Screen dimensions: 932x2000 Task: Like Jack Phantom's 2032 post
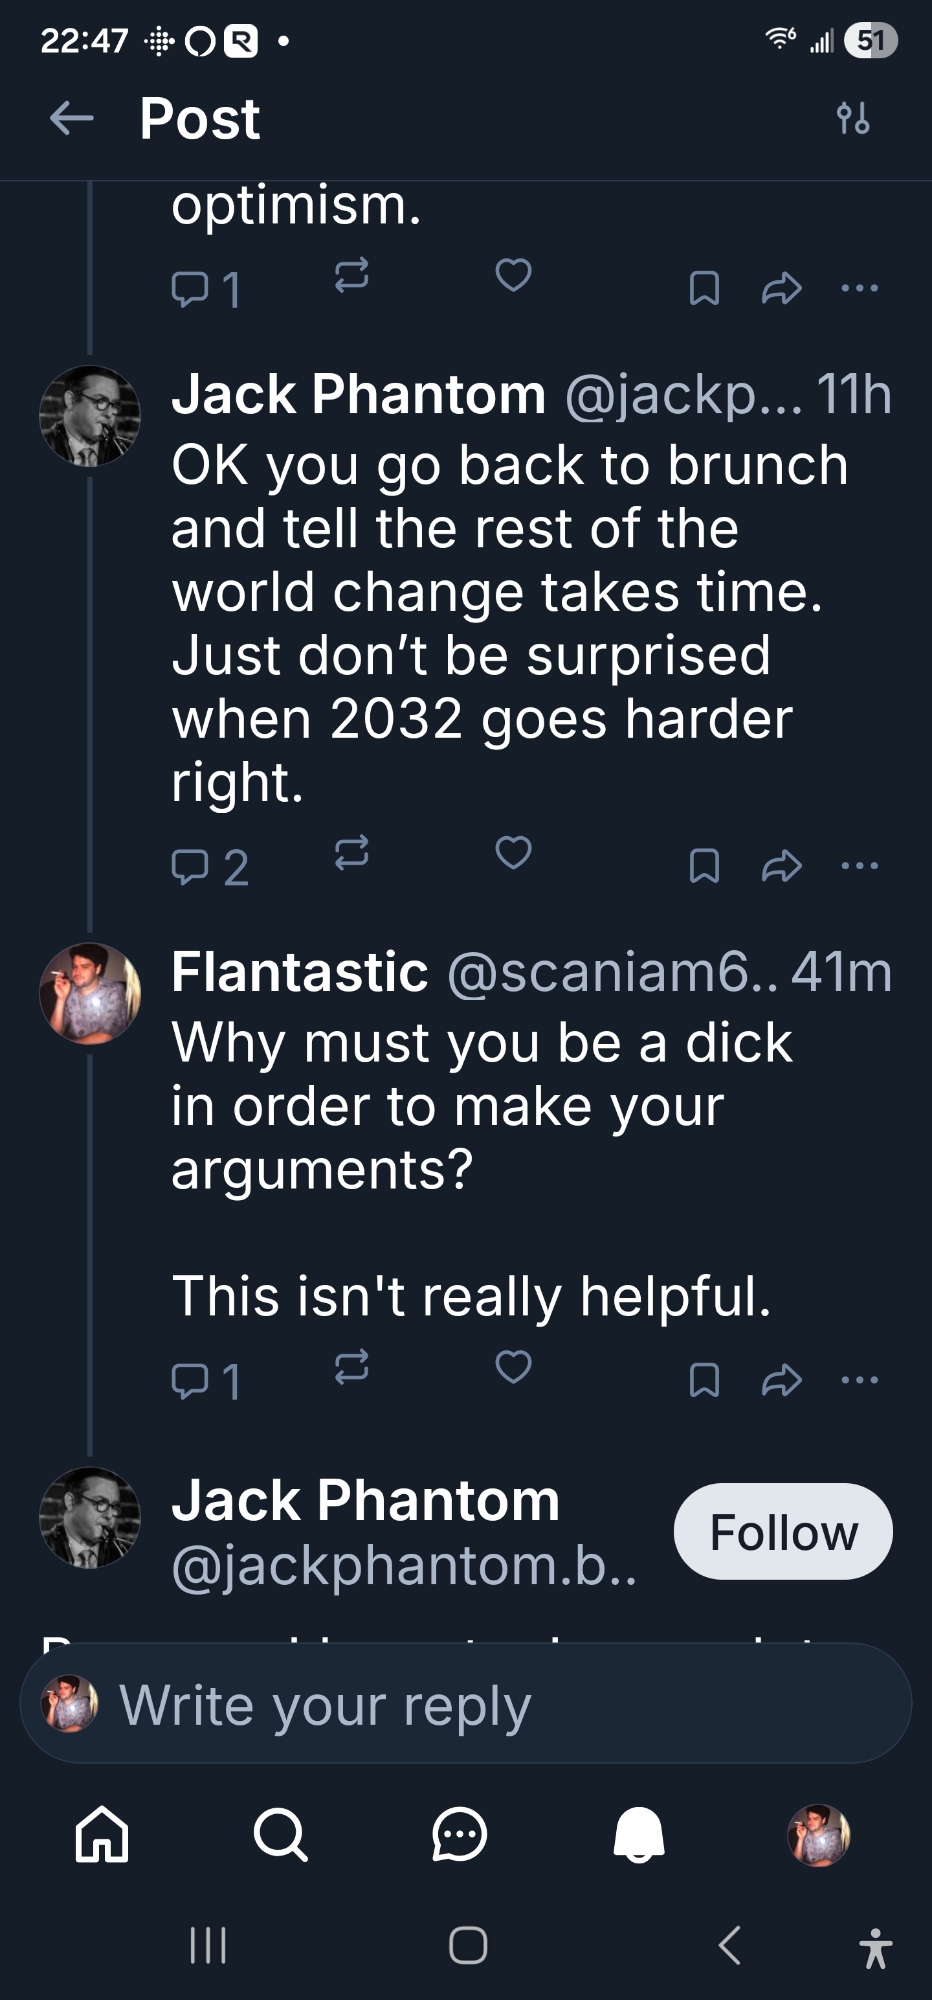513,853
